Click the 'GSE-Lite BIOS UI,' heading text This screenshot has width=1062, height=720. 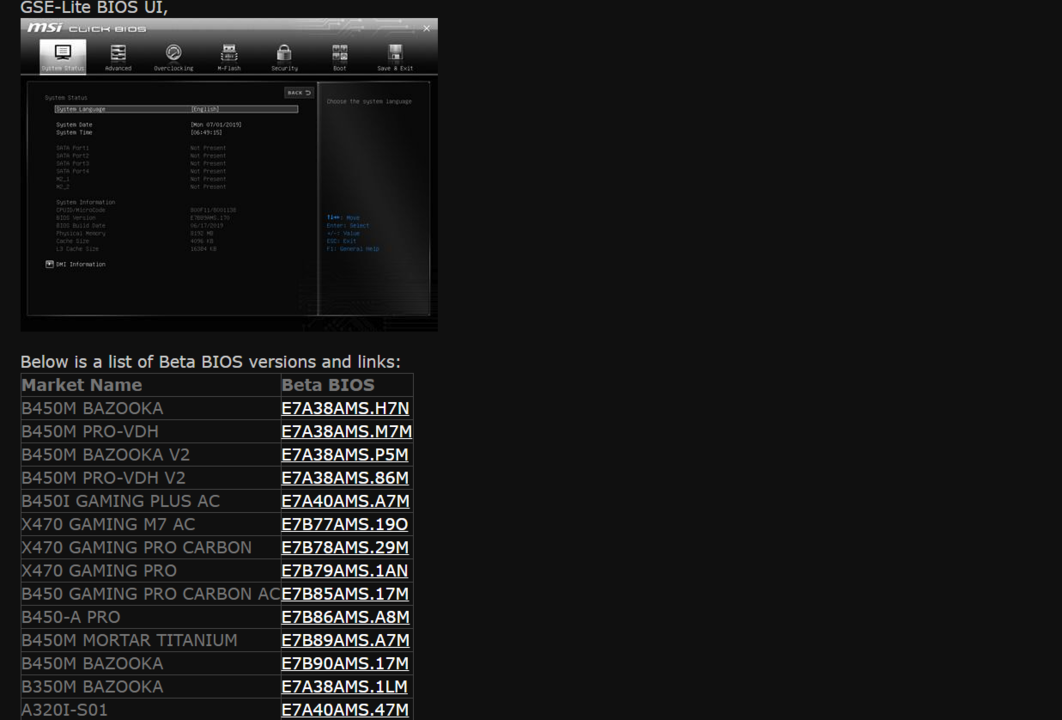pyautogui.click(x=94, y=7)
